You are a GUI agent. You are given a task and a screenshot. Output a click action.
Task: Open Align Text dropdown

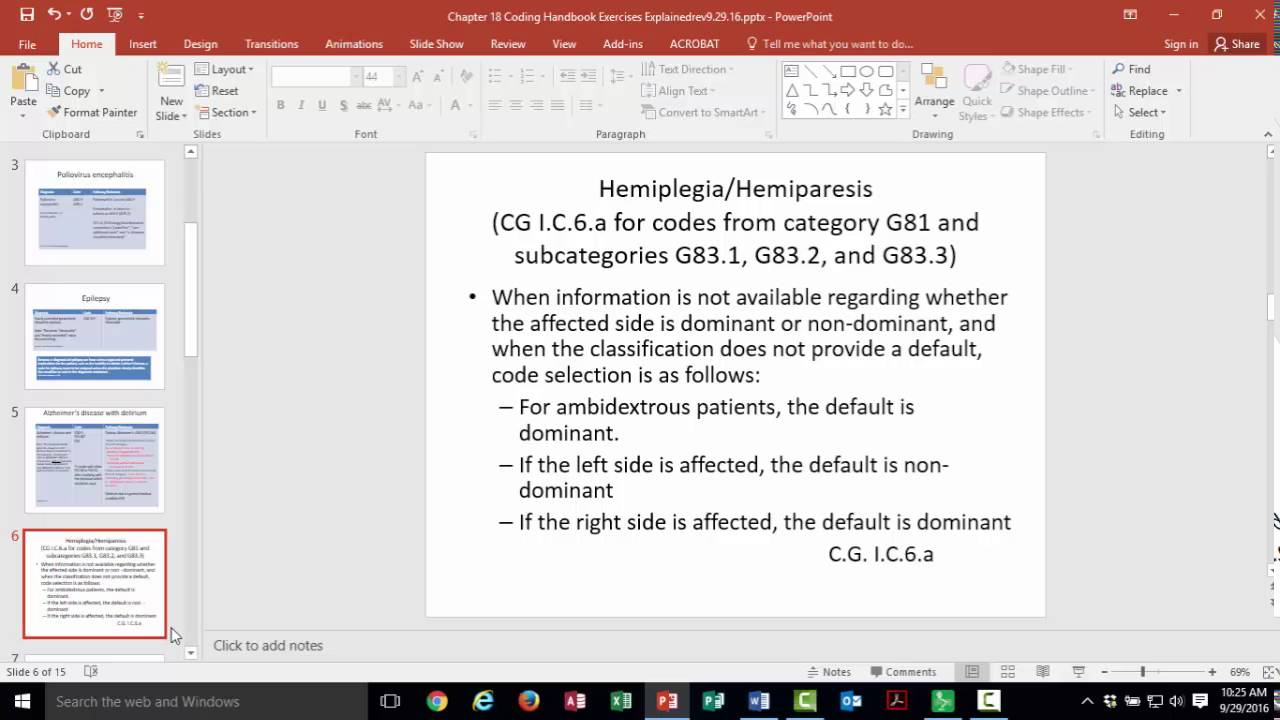click(x=677, y=91)
